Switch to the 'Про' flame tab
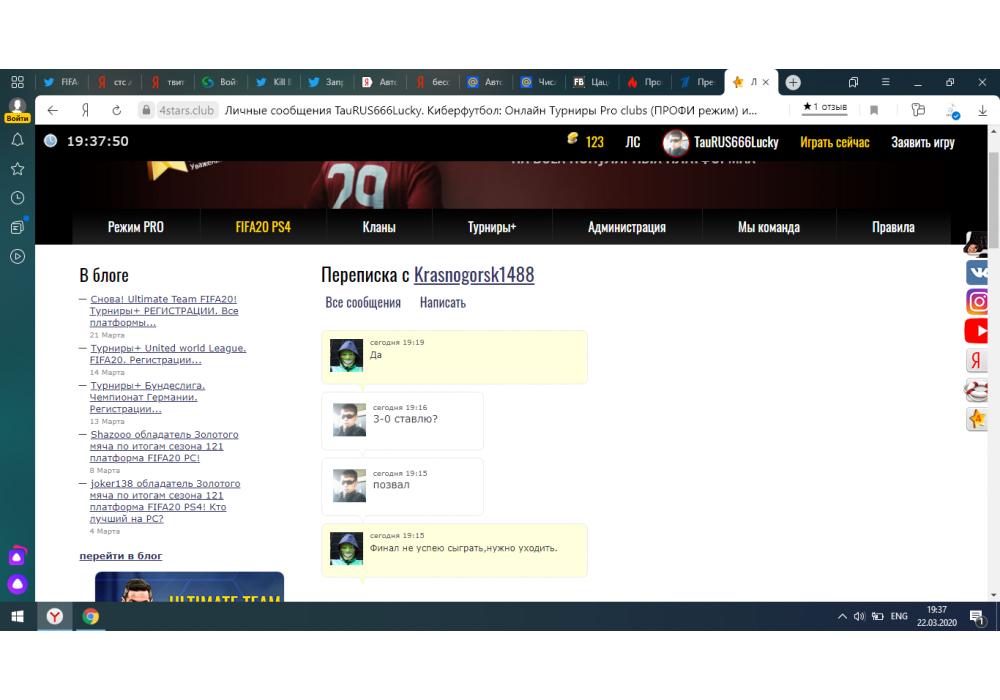This screenshot has width=1000, height=700. 645,82
